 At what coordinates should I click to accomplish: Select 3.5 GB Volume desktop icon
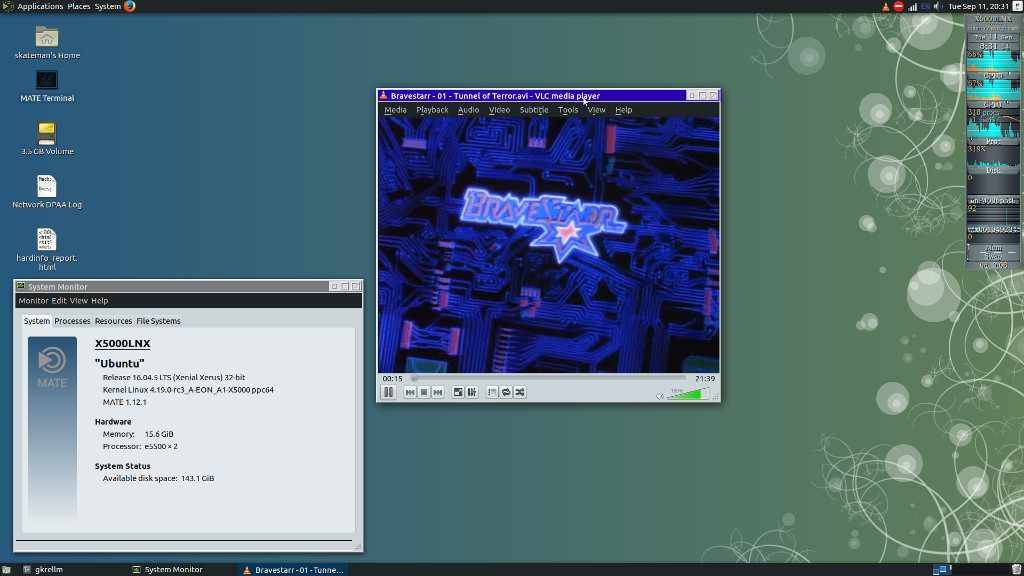[47, 139]
